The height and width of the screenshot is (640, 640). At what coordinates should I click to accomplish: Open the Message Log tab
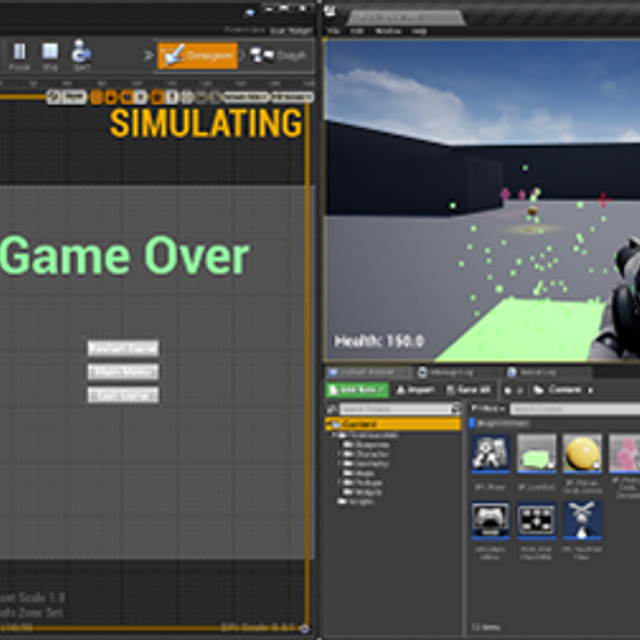(x=457, y=371)
